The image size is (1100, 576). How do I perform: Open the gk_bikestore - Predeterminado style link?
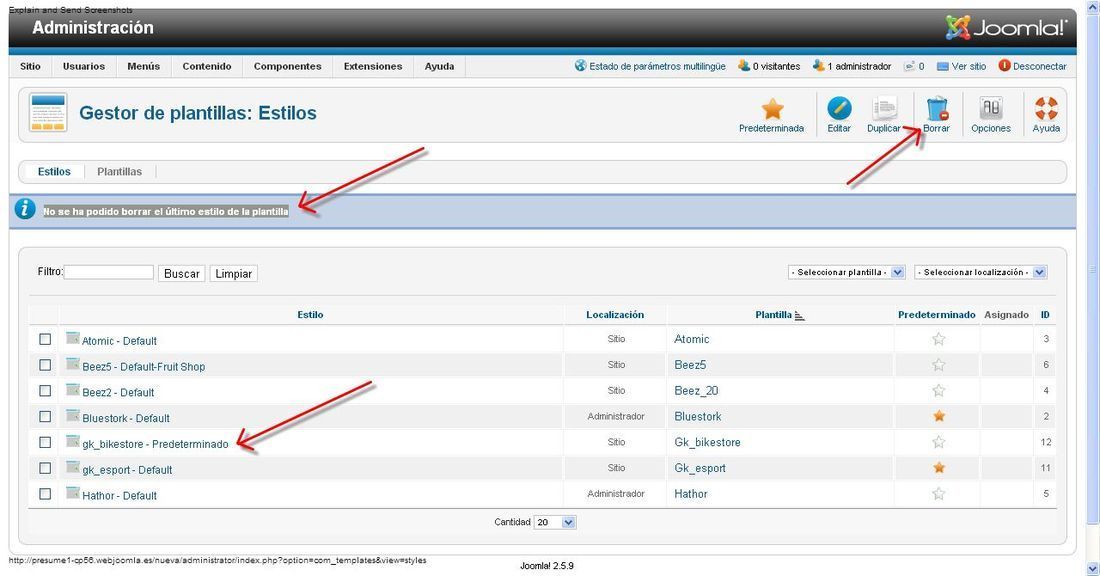[155, 444]
